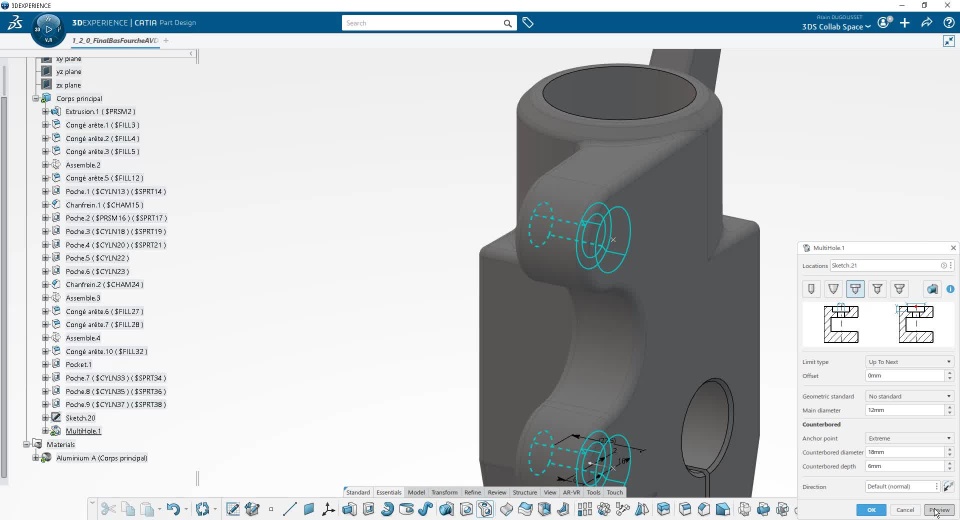Viewport: 960px width, 520px height.
Task: Expand the Sketch.20 tree node
Action: [45, 418]
